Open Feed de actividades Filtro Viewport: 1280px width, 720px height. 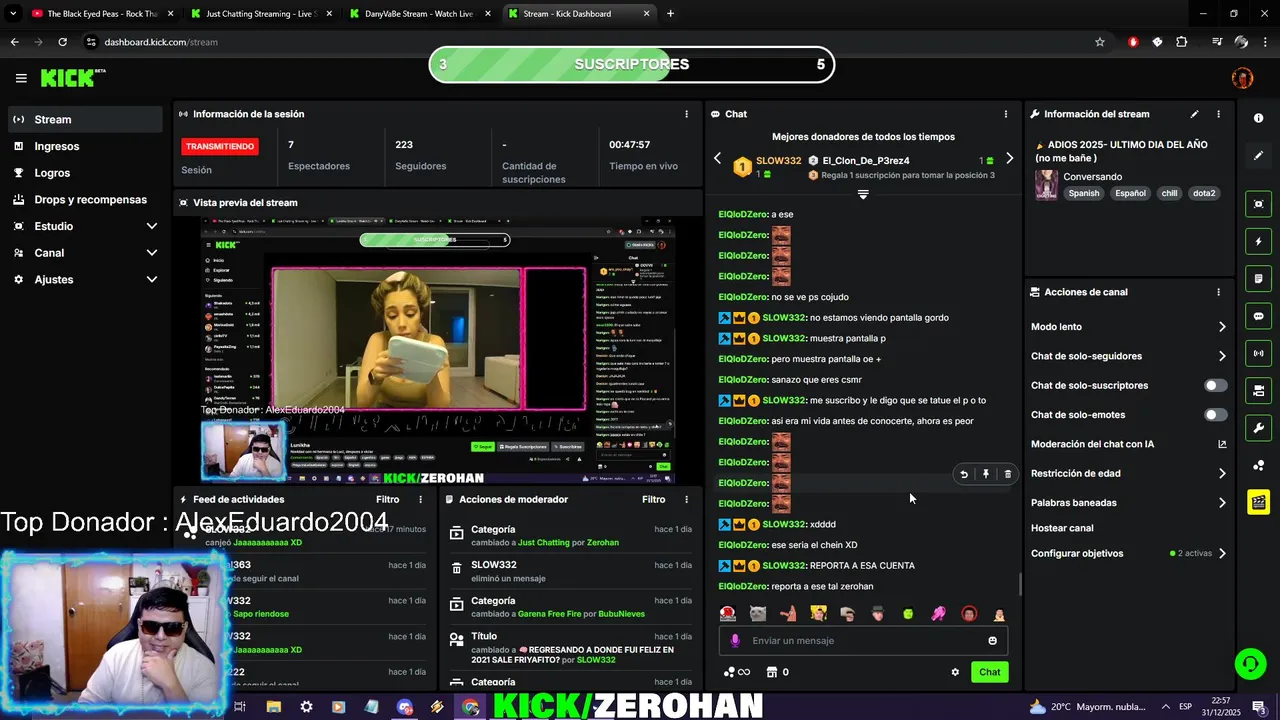(387, 499)
